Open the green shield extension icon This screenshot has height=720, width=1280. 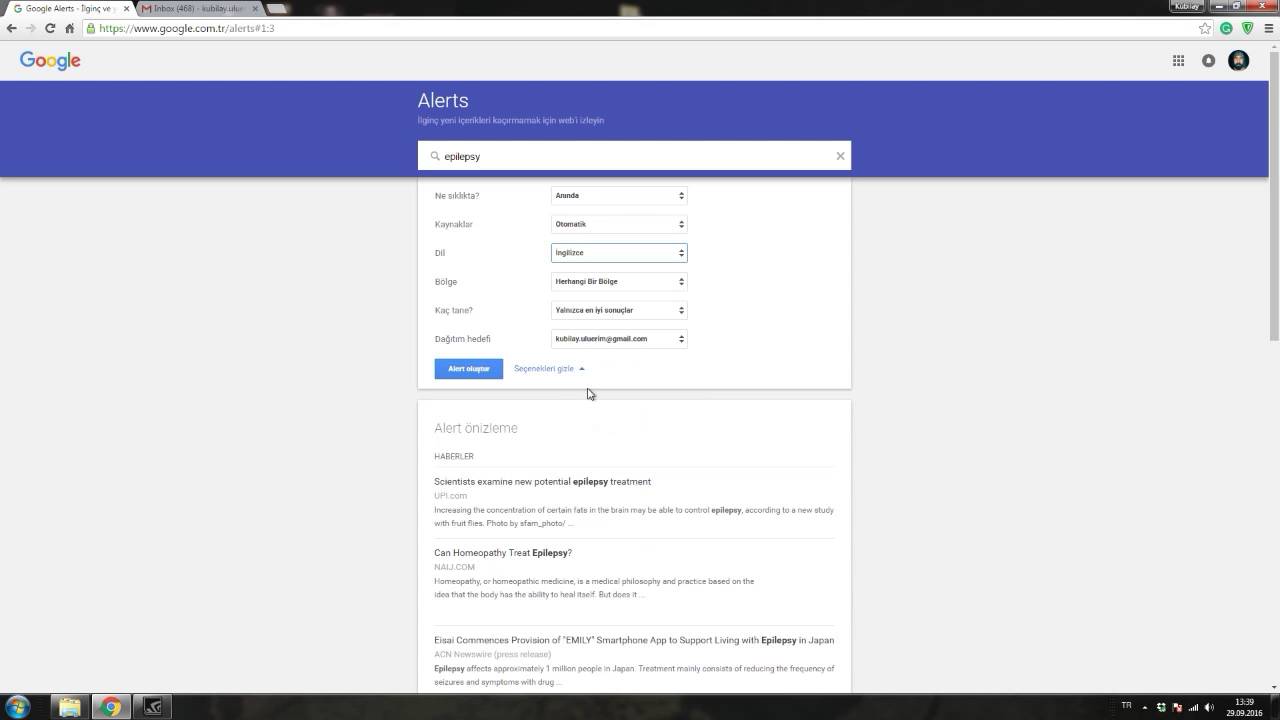click(x=1247, y=28)
